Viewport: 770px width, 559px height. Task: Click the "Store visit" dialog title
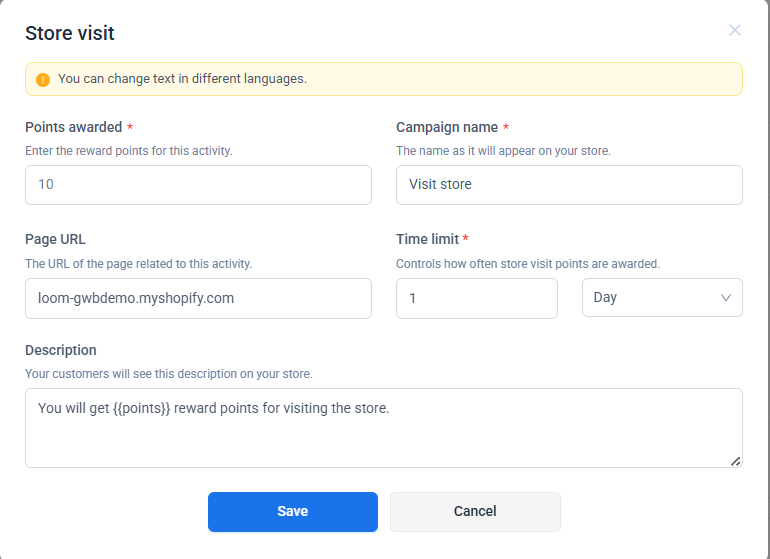70,33
